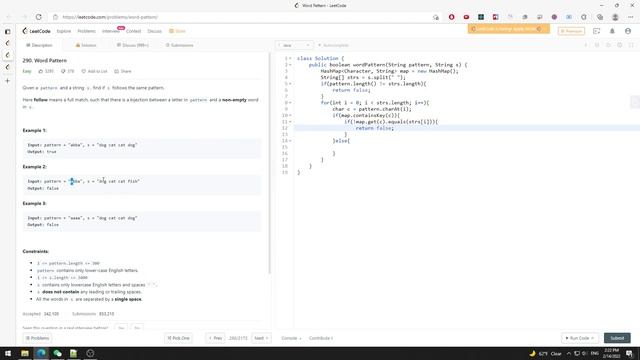Click the red YouTube-style extension icon
Viewport: 640px width, 360px height.
[466, 17]
